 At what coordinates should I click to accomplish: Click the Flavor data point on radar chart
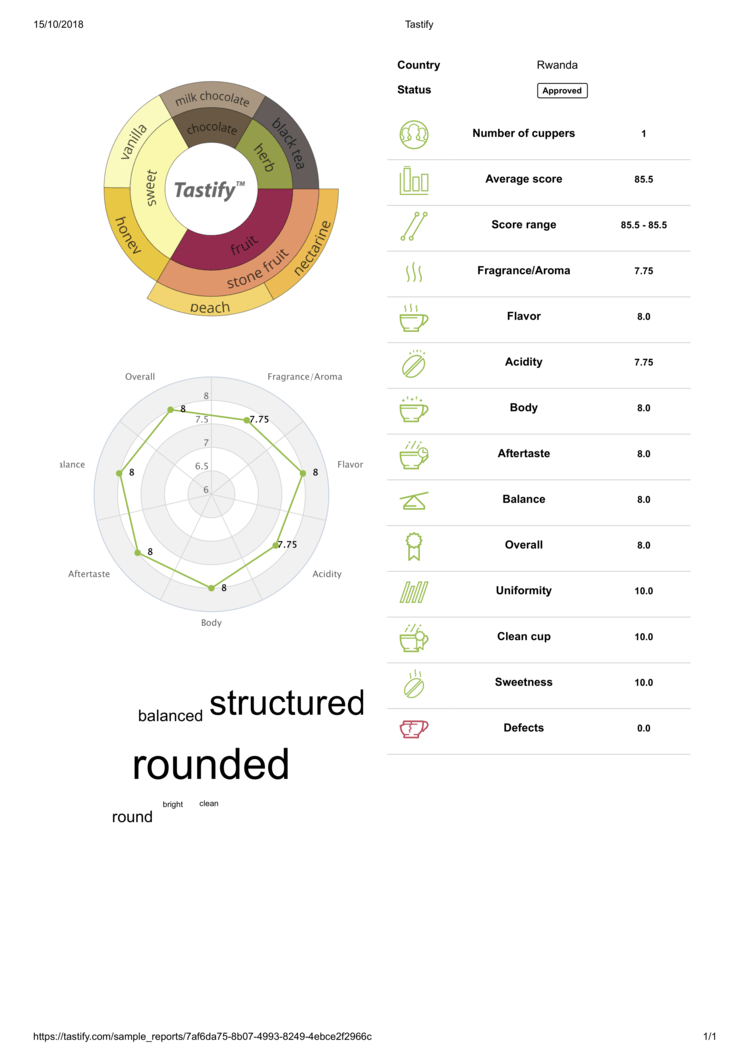[303, 472]
